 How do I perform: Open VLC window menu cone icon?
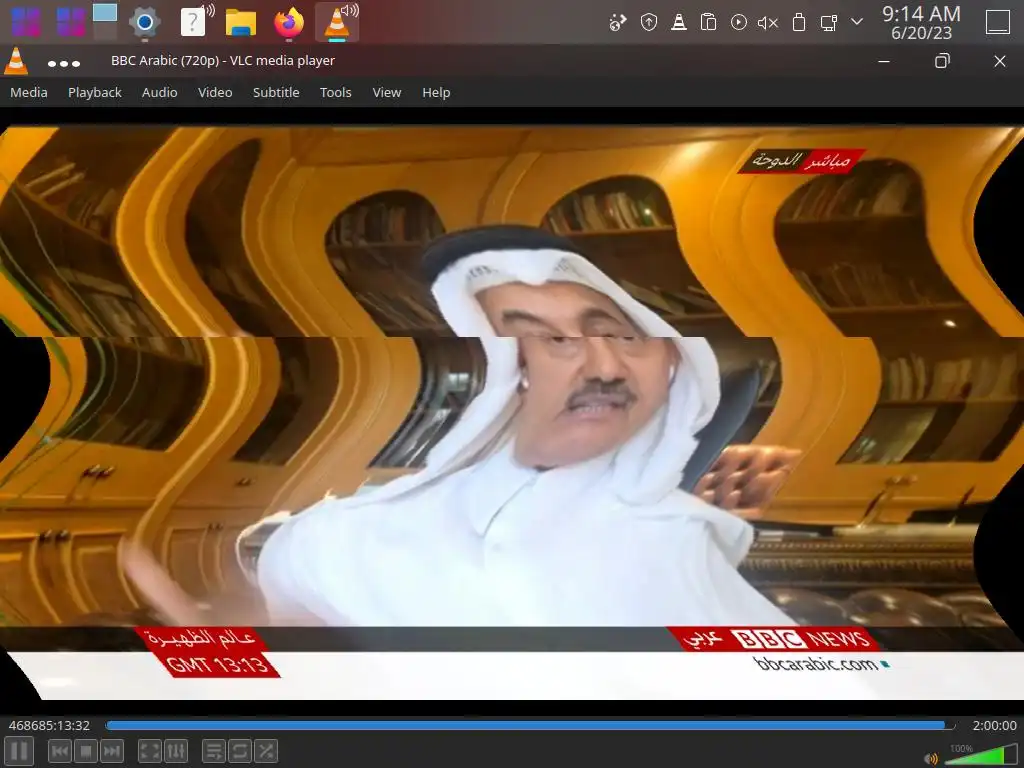click(16, 61)
